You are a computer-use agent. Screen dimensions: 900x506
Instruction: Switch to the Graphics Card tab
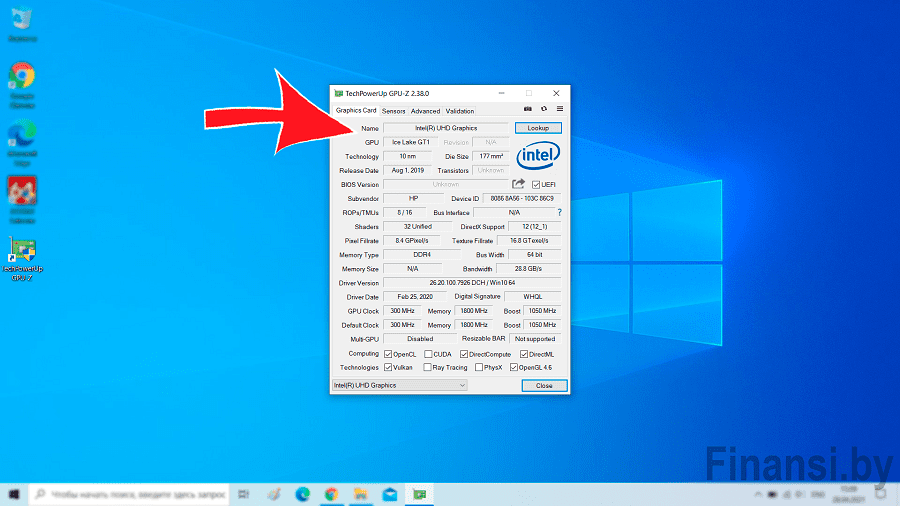356,110
